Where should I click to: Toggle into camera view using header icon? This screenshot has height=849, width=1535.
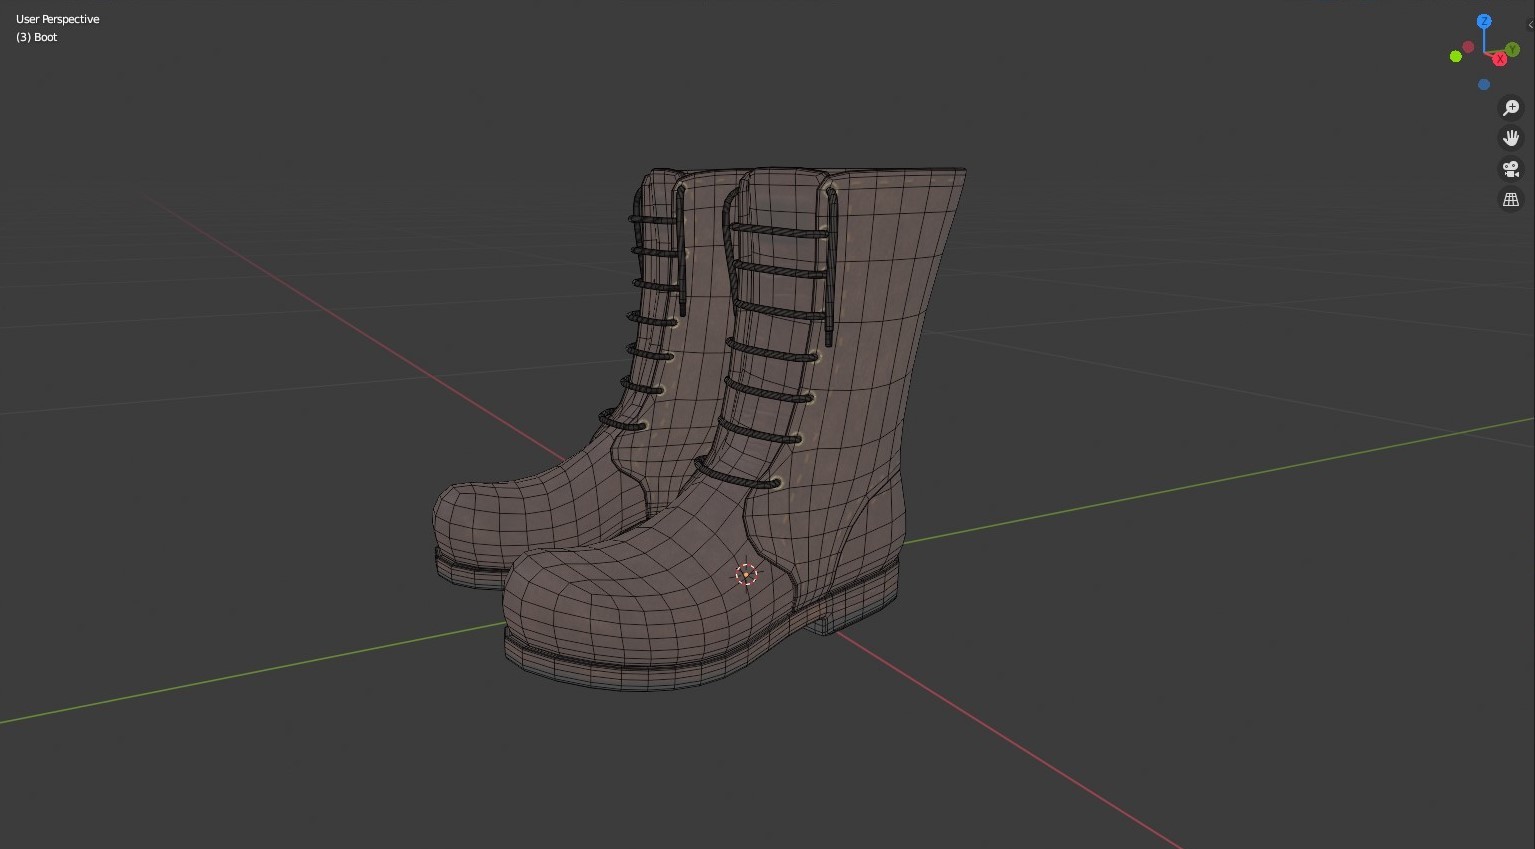coord(1511,169)
